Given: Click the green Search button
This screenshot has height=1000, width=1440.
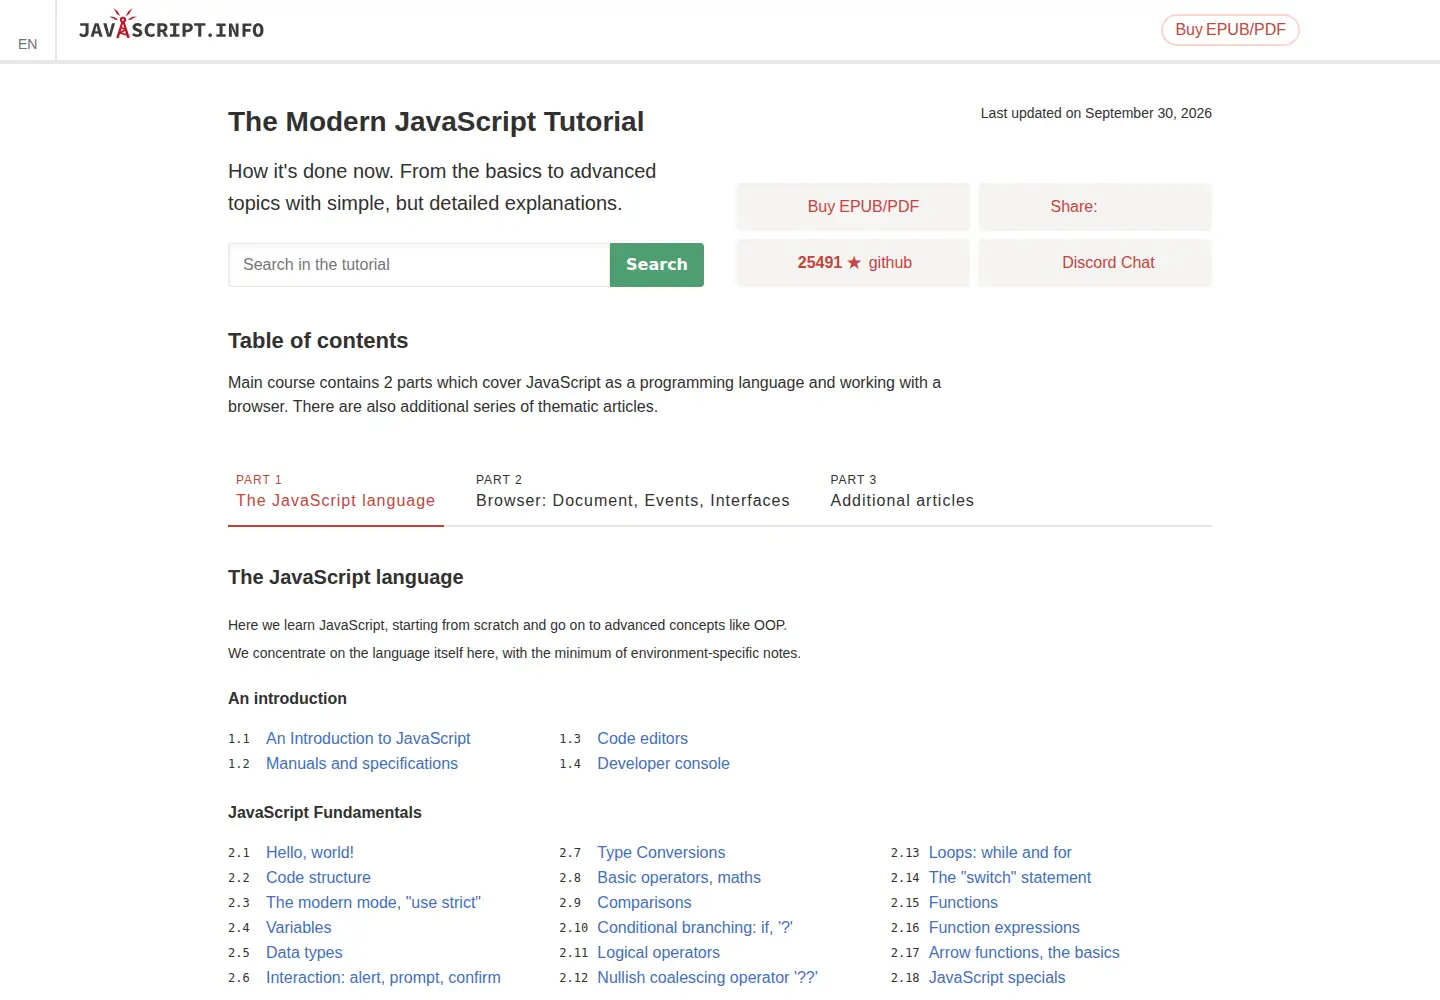Looking at the screenshot, I should coord(657,265).
